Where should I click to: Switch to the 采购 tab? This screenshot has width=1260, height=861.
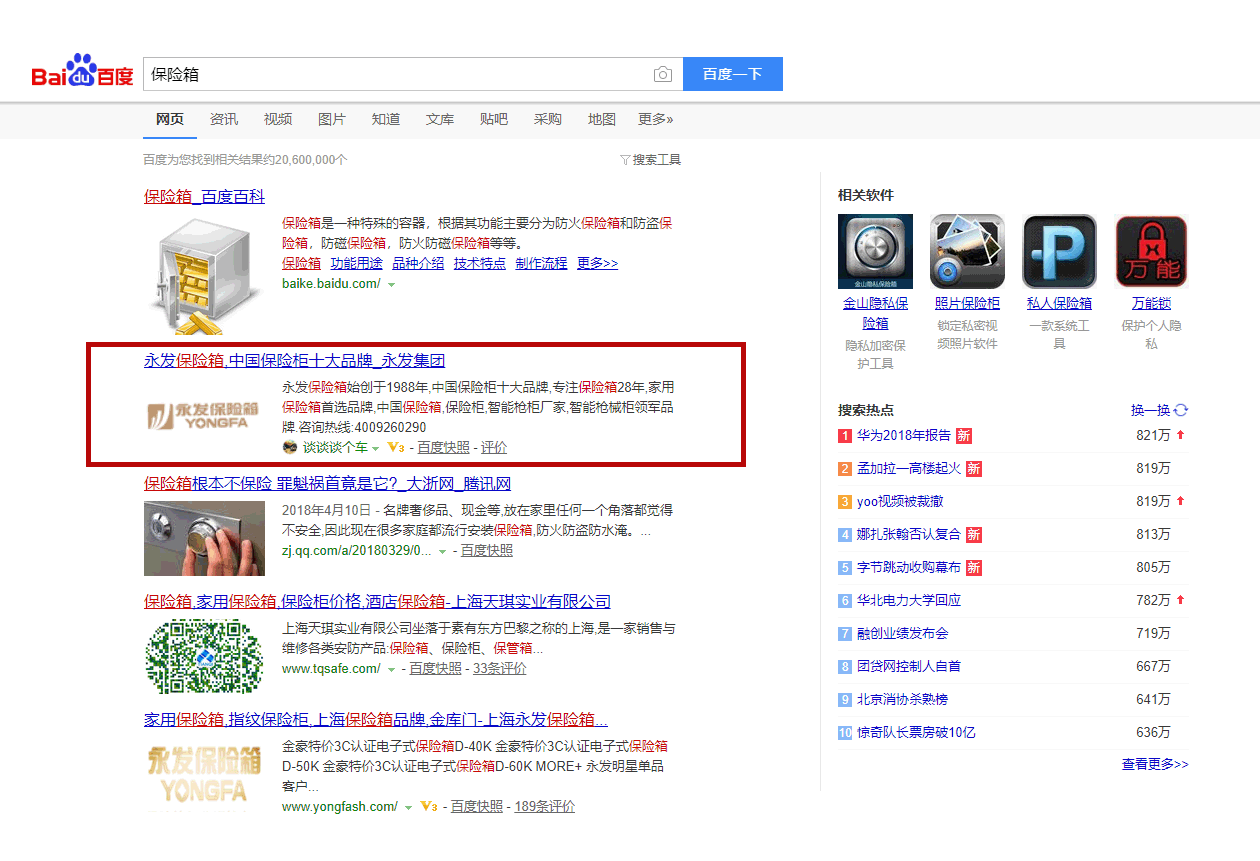(x=548, y=119)
